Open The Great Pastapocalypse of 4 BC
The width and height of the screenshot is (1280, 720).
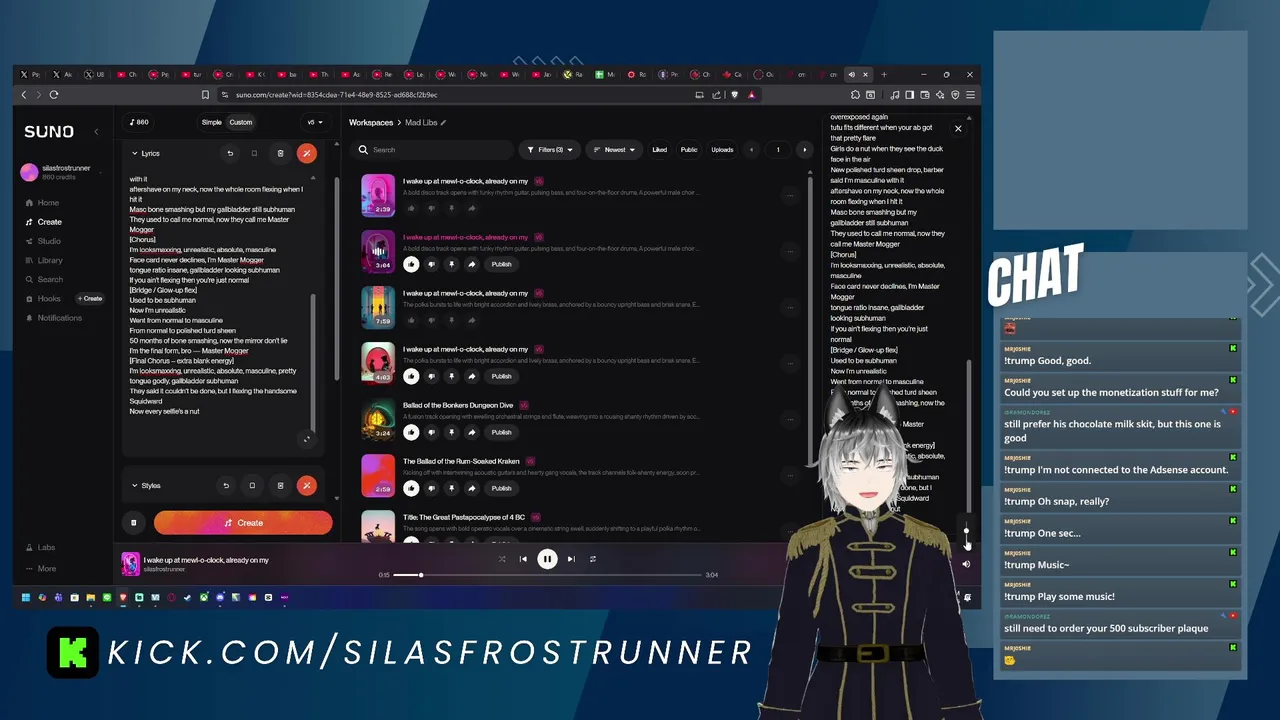click(x=464, y=517)
